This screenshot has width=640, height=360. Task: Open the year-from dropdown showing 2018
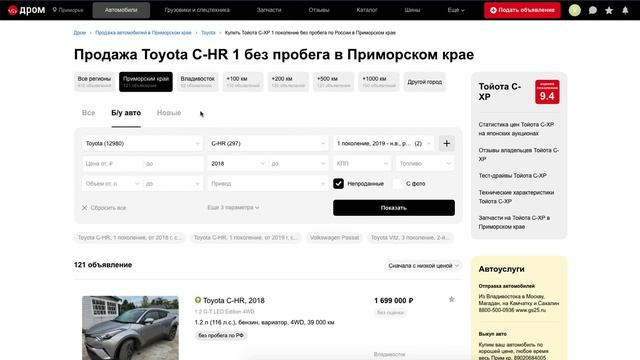pyautogui.click(x=238, y=164)
